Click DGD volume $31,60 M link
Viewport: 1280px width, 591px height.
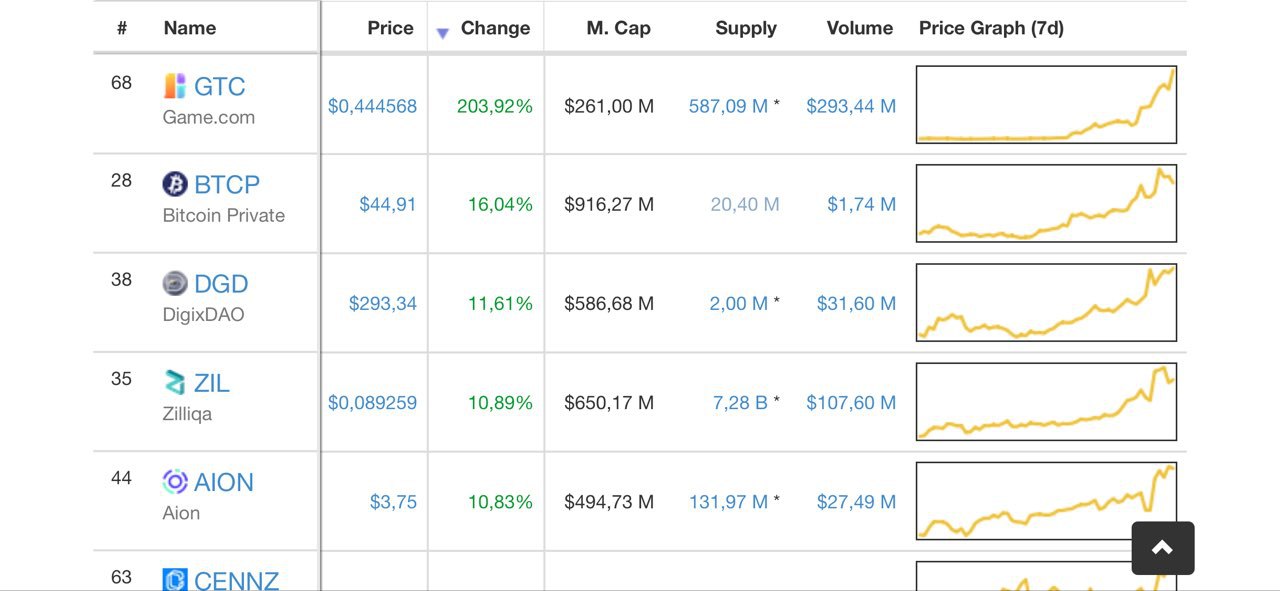pyautogui.click(x=856, y=303)
